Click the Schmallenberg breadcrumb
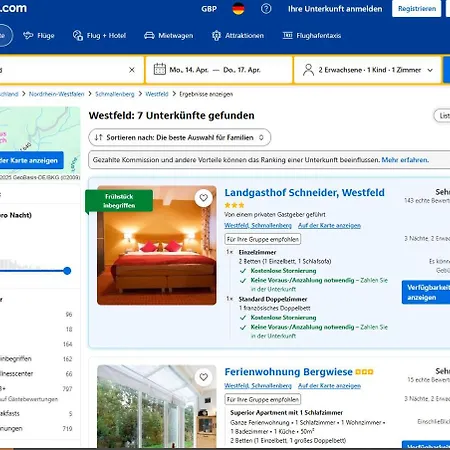Screen dimensions: 450x450 pyautogui.click(x=115, y=94)
